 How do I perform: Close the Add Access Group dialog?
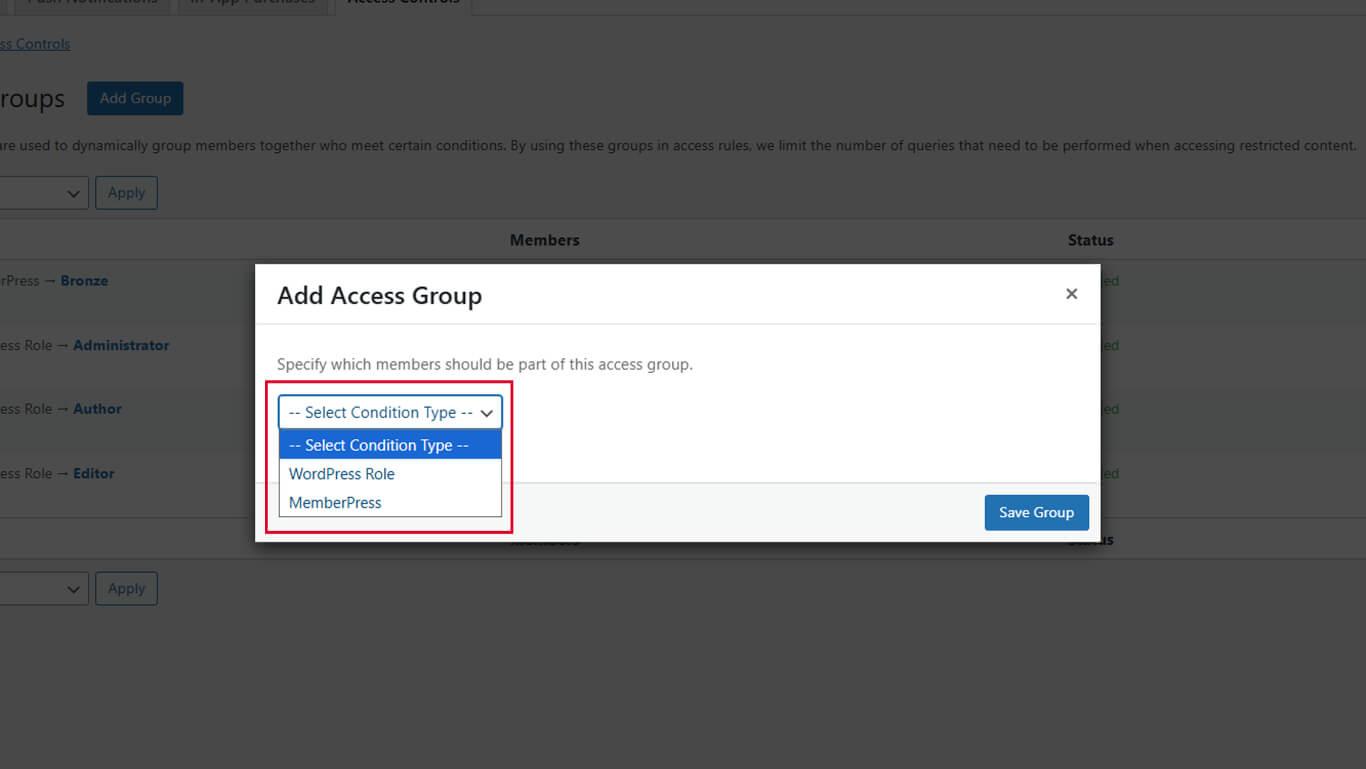(1071, 294)
